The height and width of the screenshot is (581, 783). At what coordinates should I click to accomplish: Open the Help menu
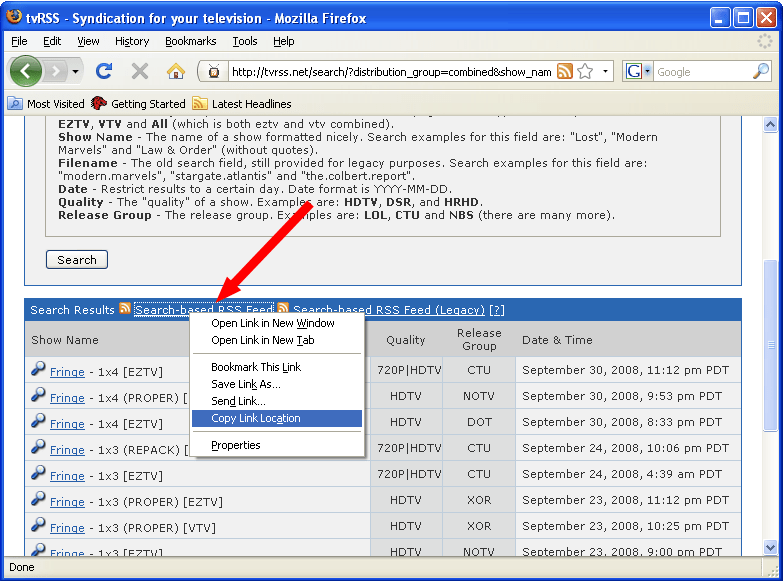coord(283,41)
